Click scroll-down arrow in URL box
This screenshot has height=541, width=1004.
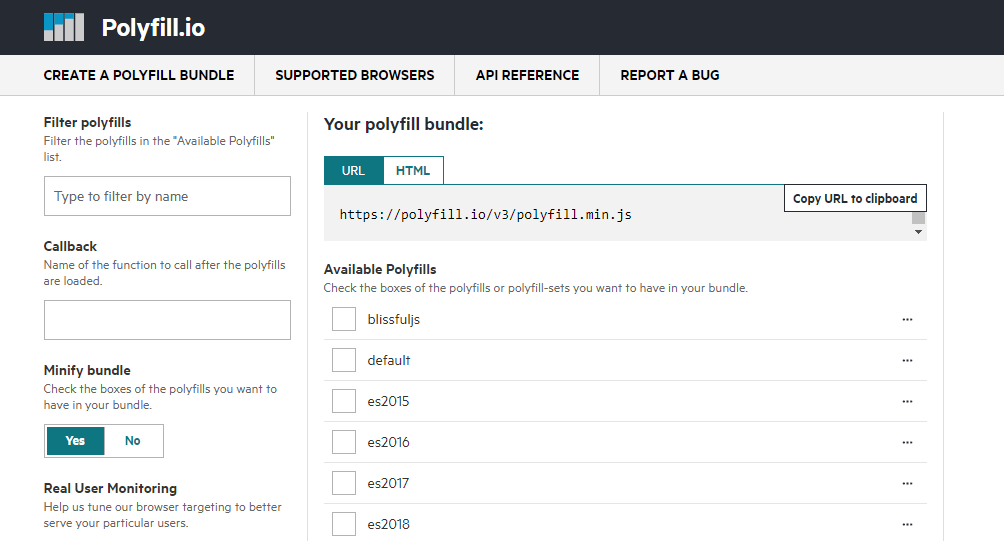[x=918, y=232]
